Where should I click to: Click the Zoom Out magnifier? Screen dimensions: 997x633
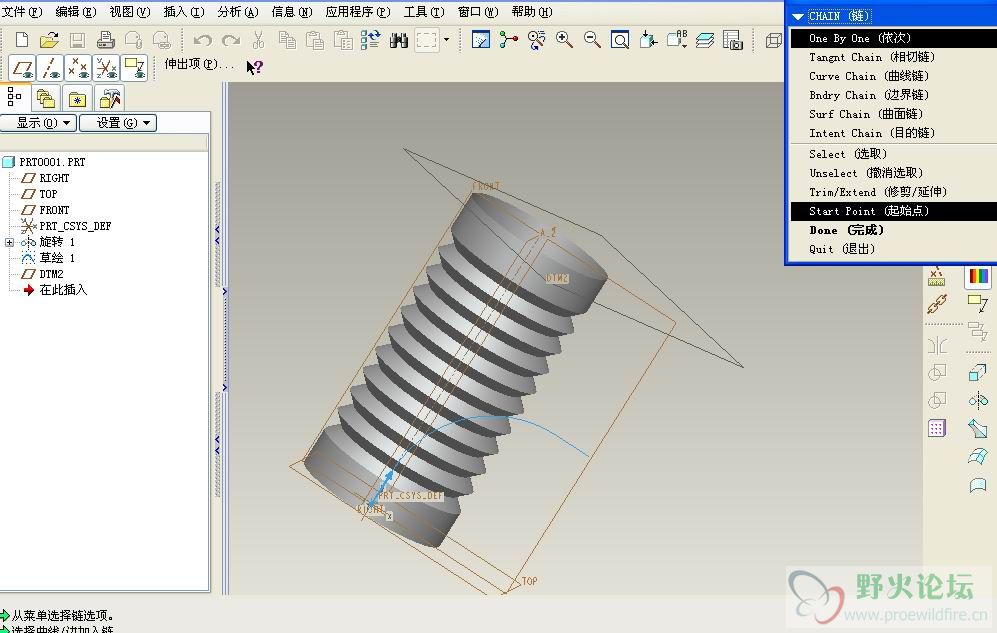pos(592,40)
